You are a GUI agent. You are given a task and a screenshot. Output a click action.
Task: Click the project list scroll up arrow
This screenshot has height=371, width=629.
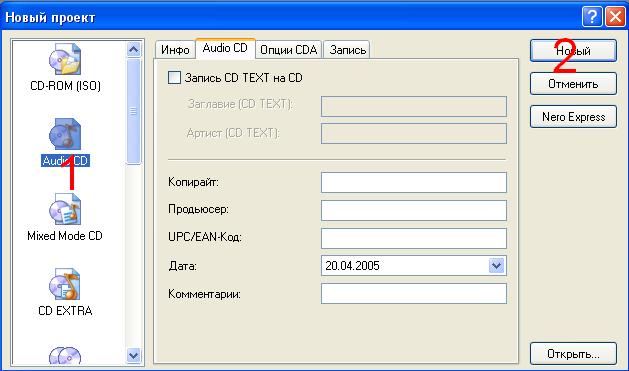coord(134,49)
